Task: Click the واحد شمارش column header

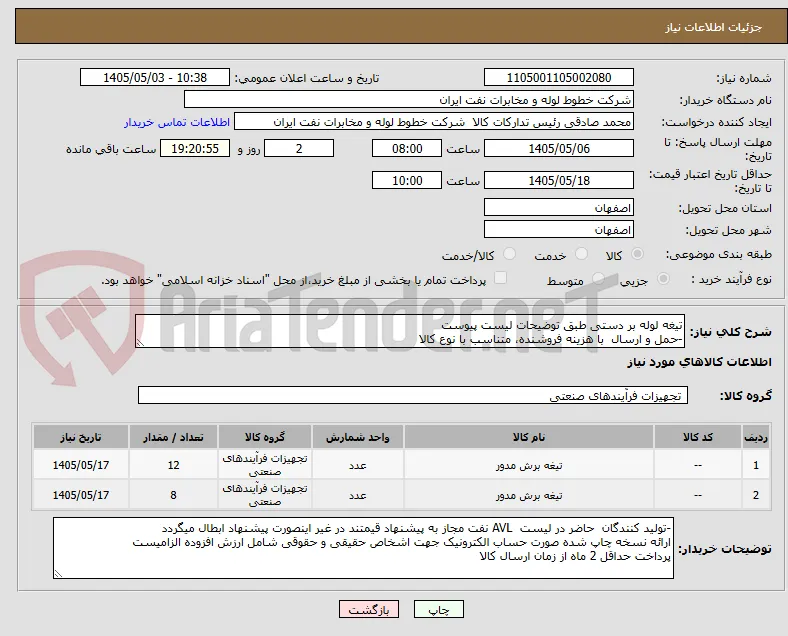Action: tap(357, 437)
